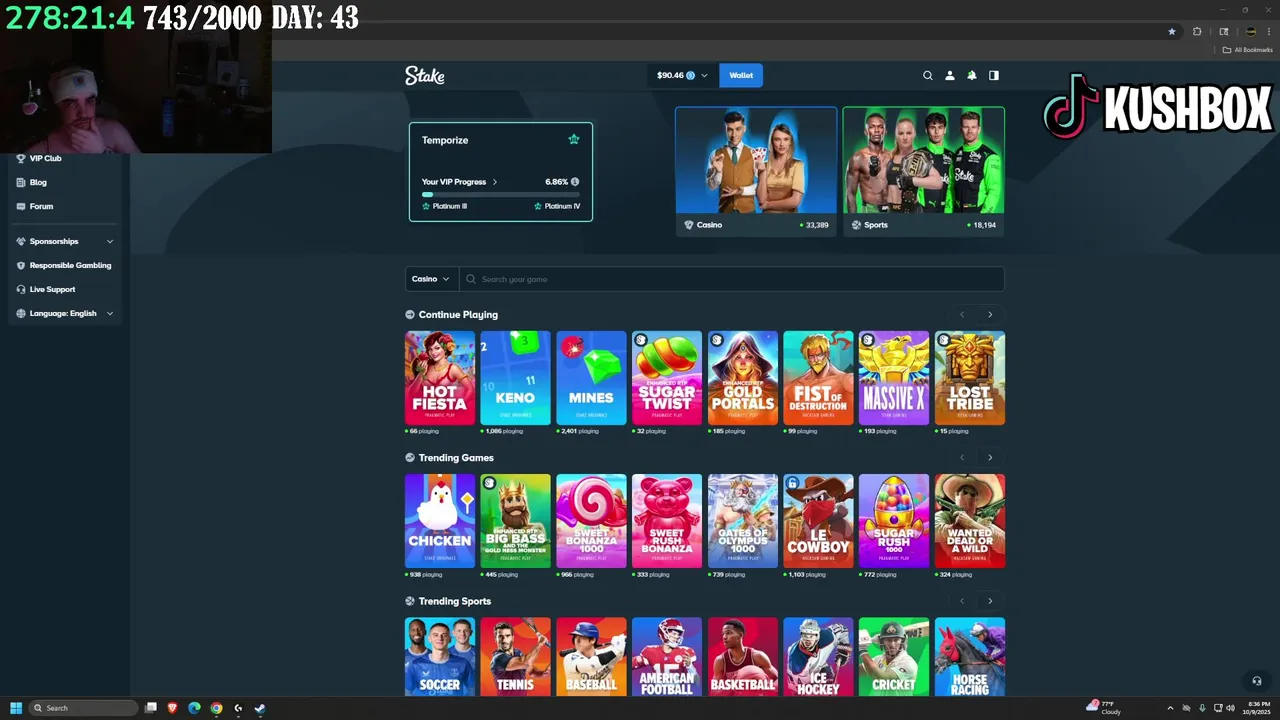Go to next Continue Playing games
This screenshot has width=1280, height=720.
pyautogui.click(x=990, y=315)
